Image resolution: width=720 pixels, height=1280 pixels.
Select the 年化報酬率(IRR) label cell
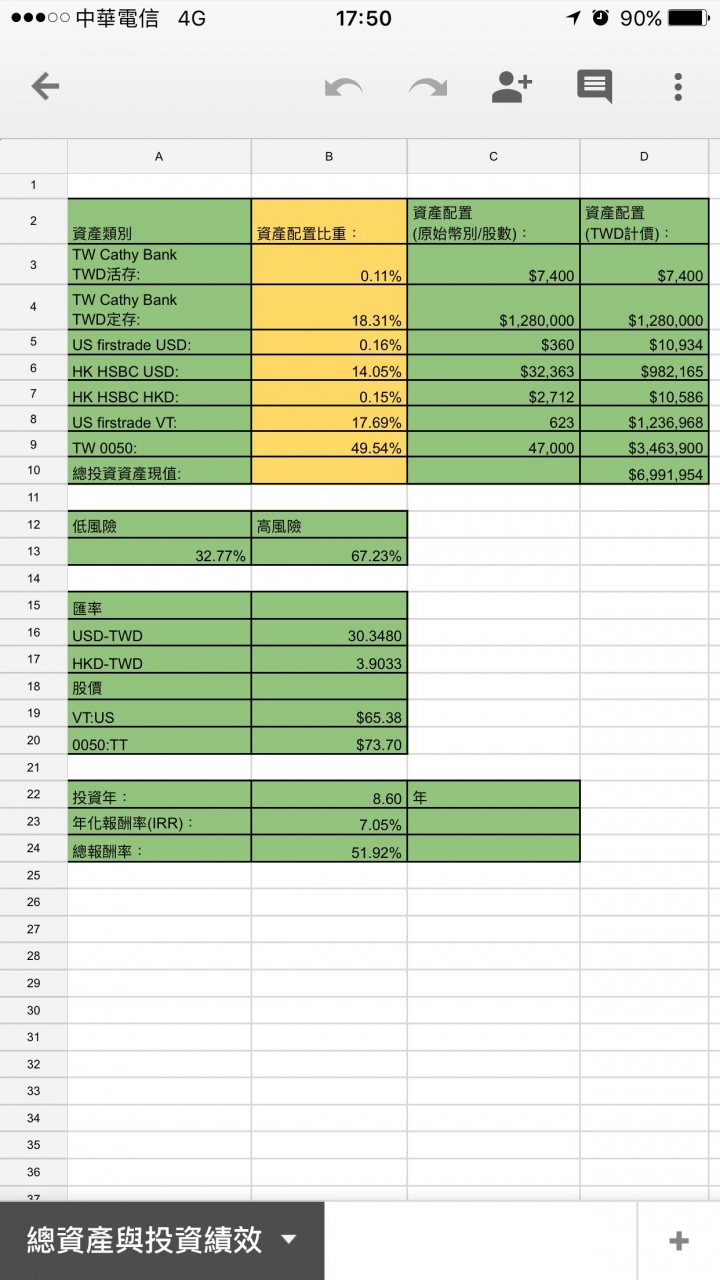pos(159,823)
